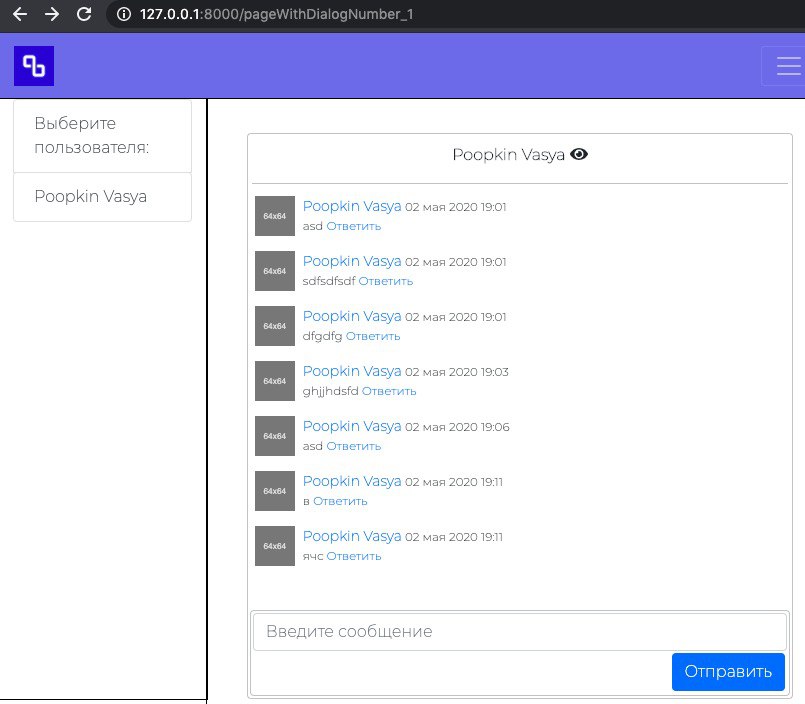Open avatar of 'dfgdfg' message

pyautogui.click(x=275, y=326)
